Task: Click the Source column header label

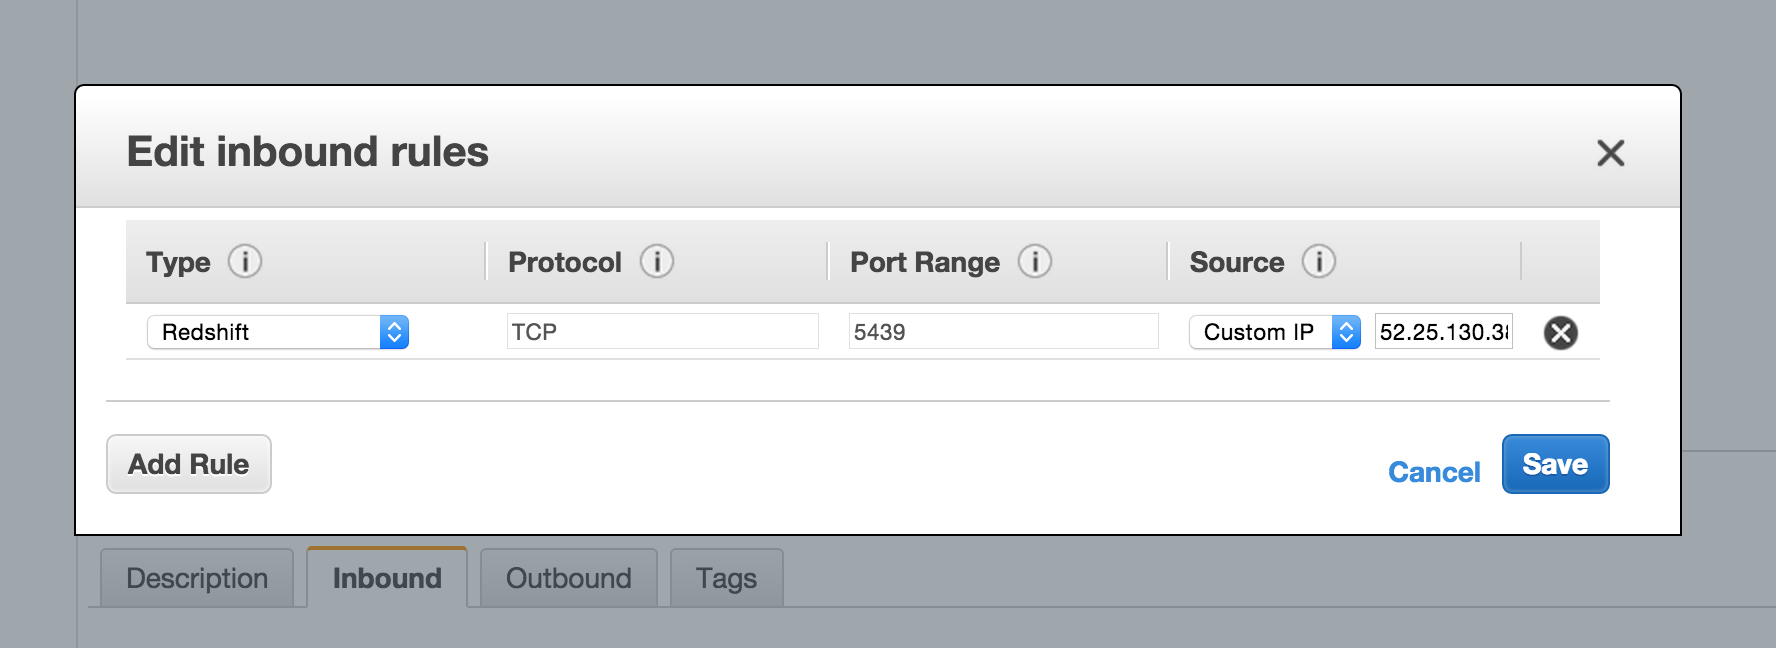Action: pyautogui.click(x=1237, y=262)
